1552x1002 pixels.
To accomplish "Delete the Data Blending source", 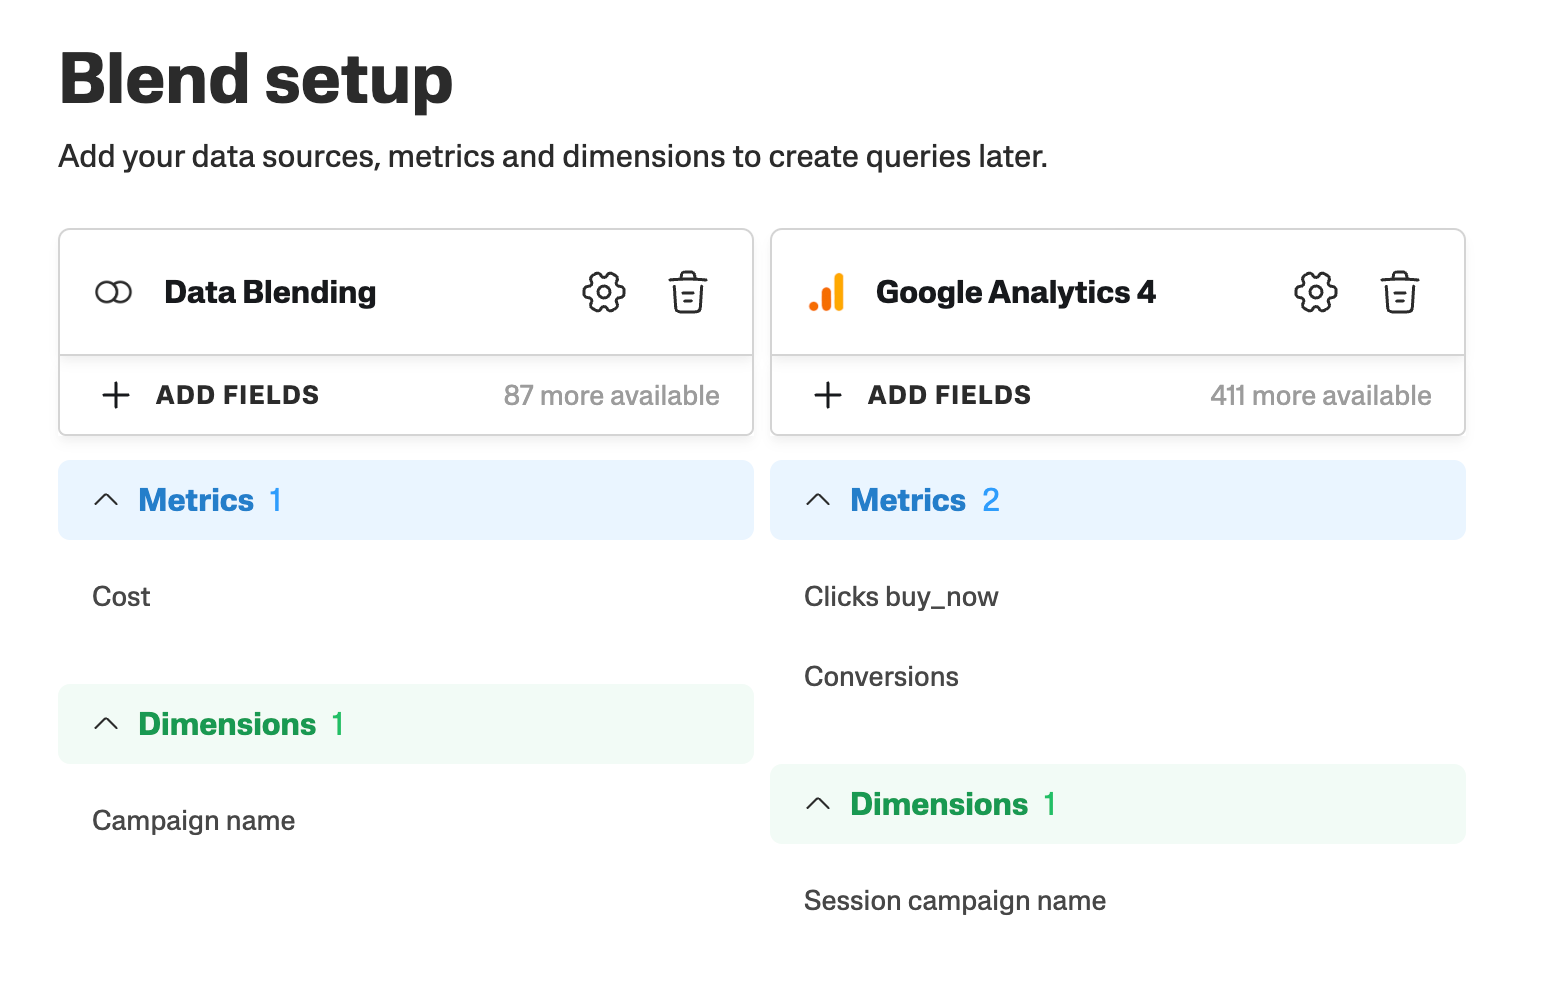I will tap(688, 292).
